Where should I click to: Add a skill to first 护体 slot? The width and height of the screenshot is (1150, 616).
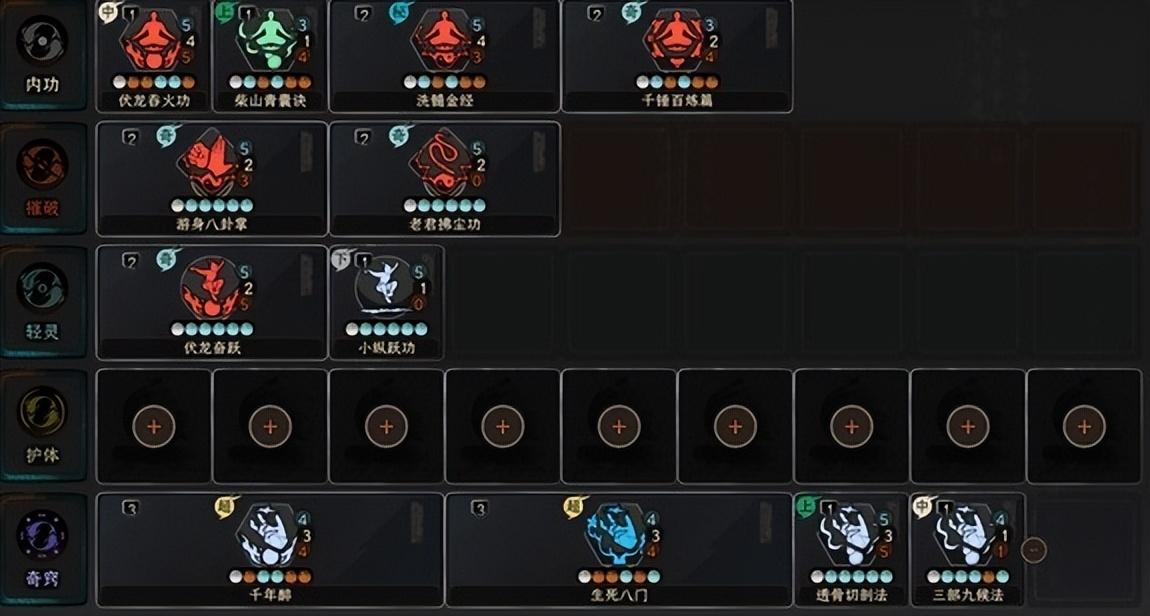[154, 426]
